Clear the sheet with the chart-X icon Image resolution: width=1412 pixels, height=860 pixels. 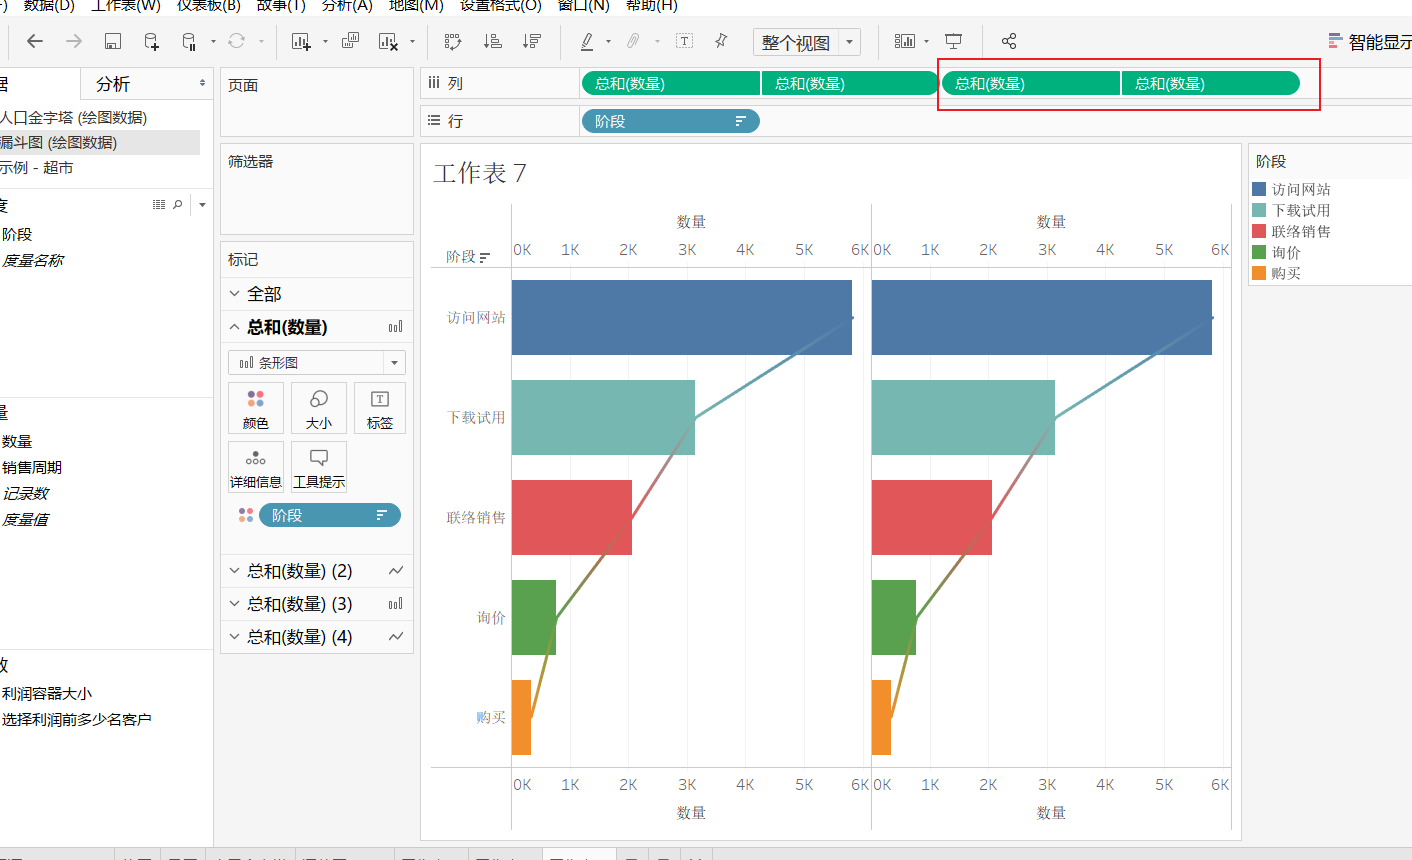click(x=388, y=41)
